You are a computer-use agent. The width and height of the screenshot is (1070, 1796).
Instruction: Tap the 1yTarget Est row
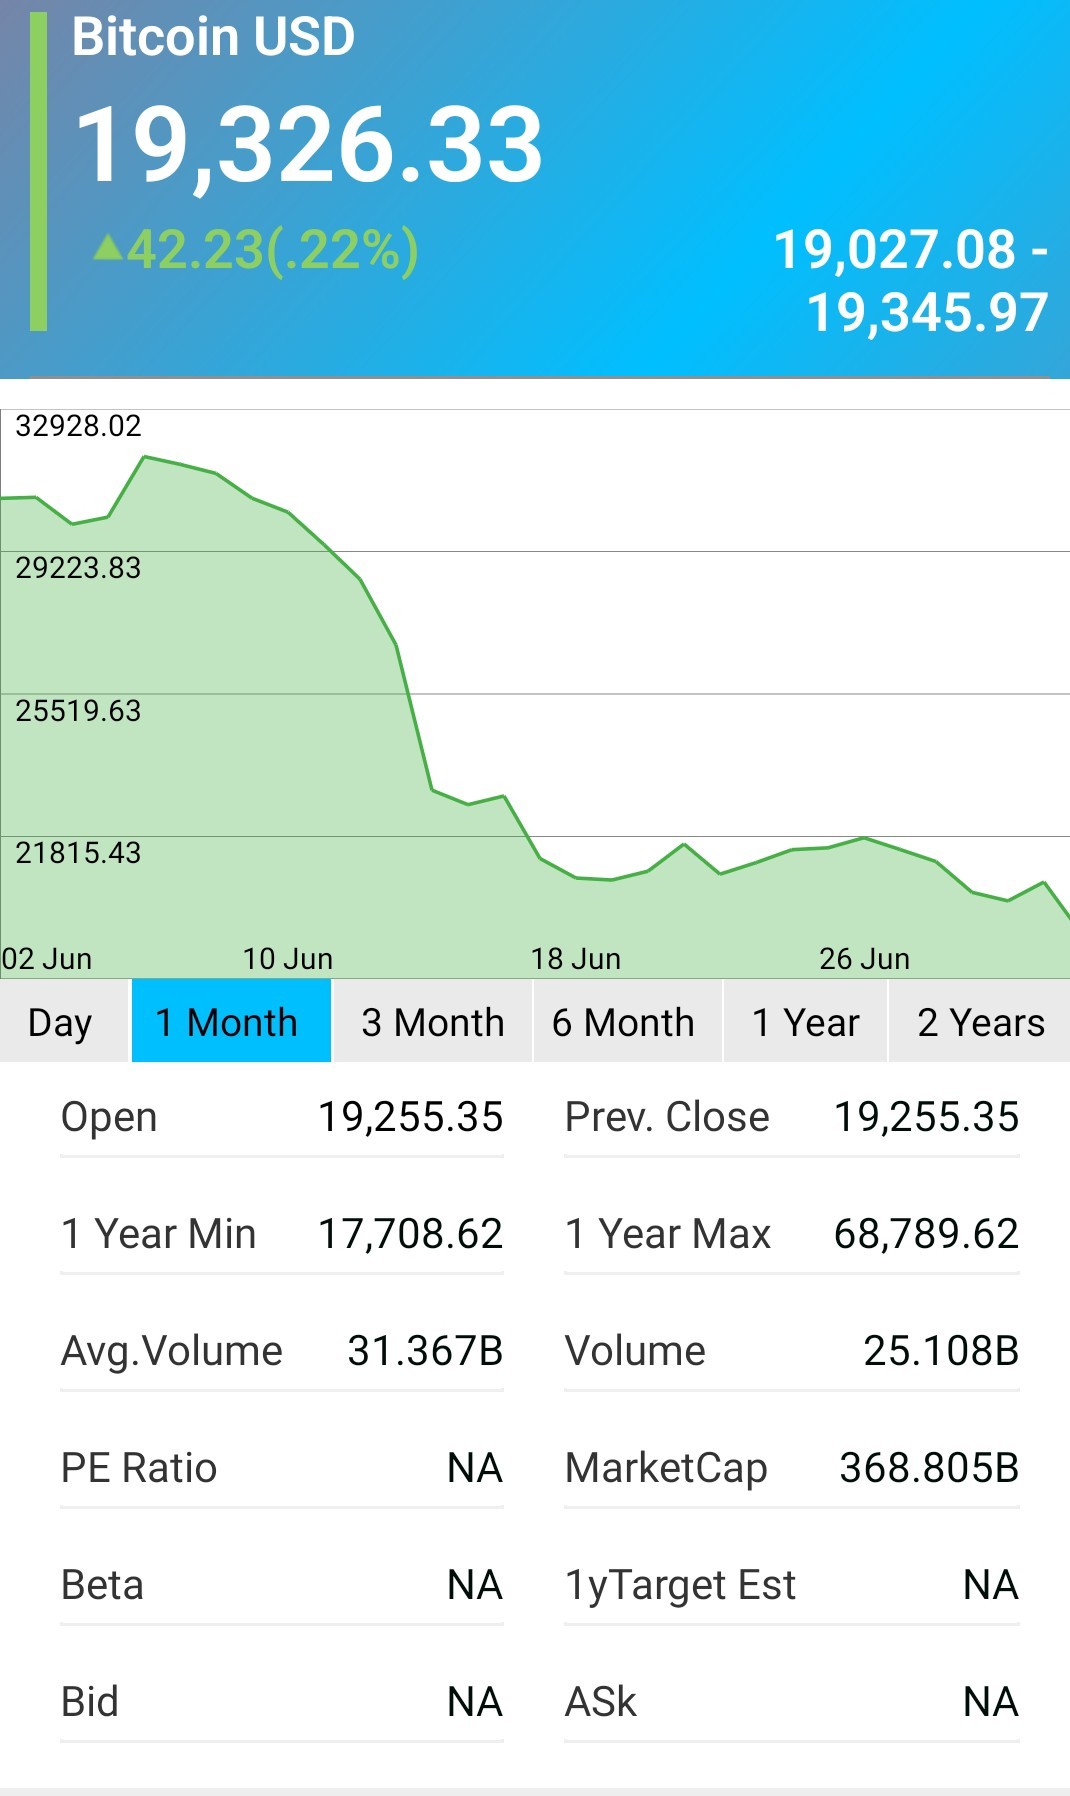click(x=792, y=1586)
